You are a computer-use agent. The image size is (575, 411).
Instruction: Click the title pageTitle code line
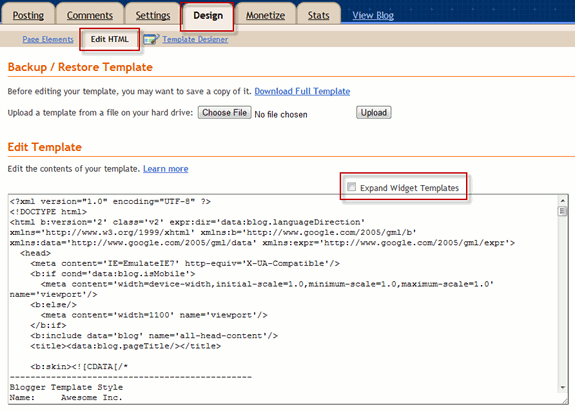click(x=126, y=346)
